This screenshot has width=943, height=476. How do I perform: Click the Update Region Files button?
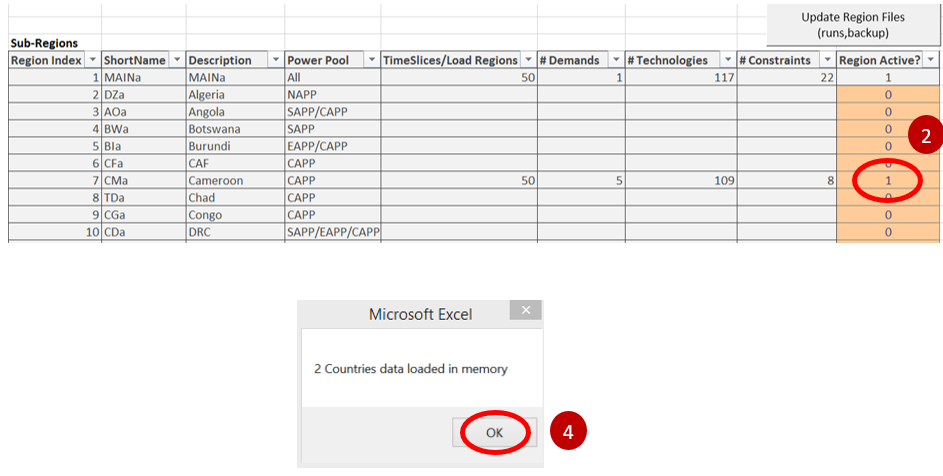click(x=853, y=25)
